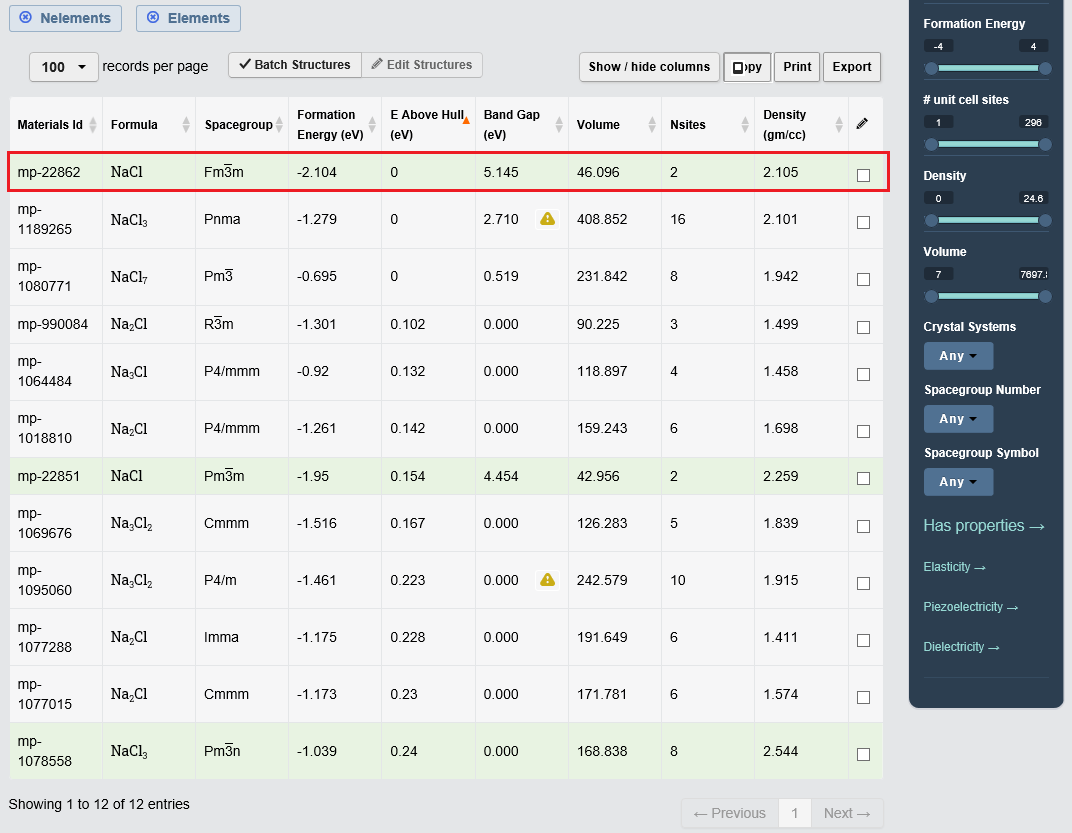This screenshot has width=1072, height=833.
Task: Check the box for mp-1095060 row
Action: click(863, 583)
